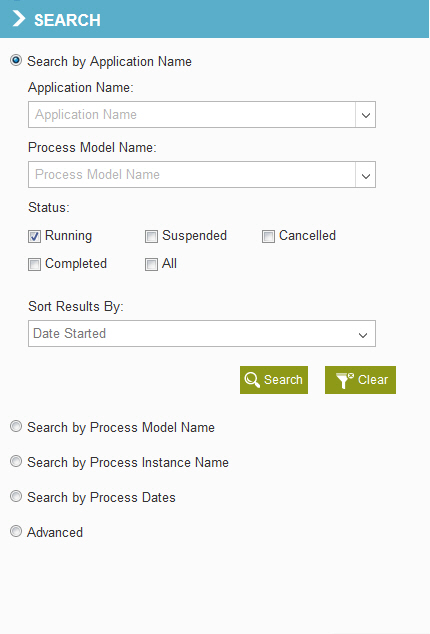Collapse the SEARCH panel chevron icon
The width and height of the screenshot is (430, 634).
click(19, 19)
